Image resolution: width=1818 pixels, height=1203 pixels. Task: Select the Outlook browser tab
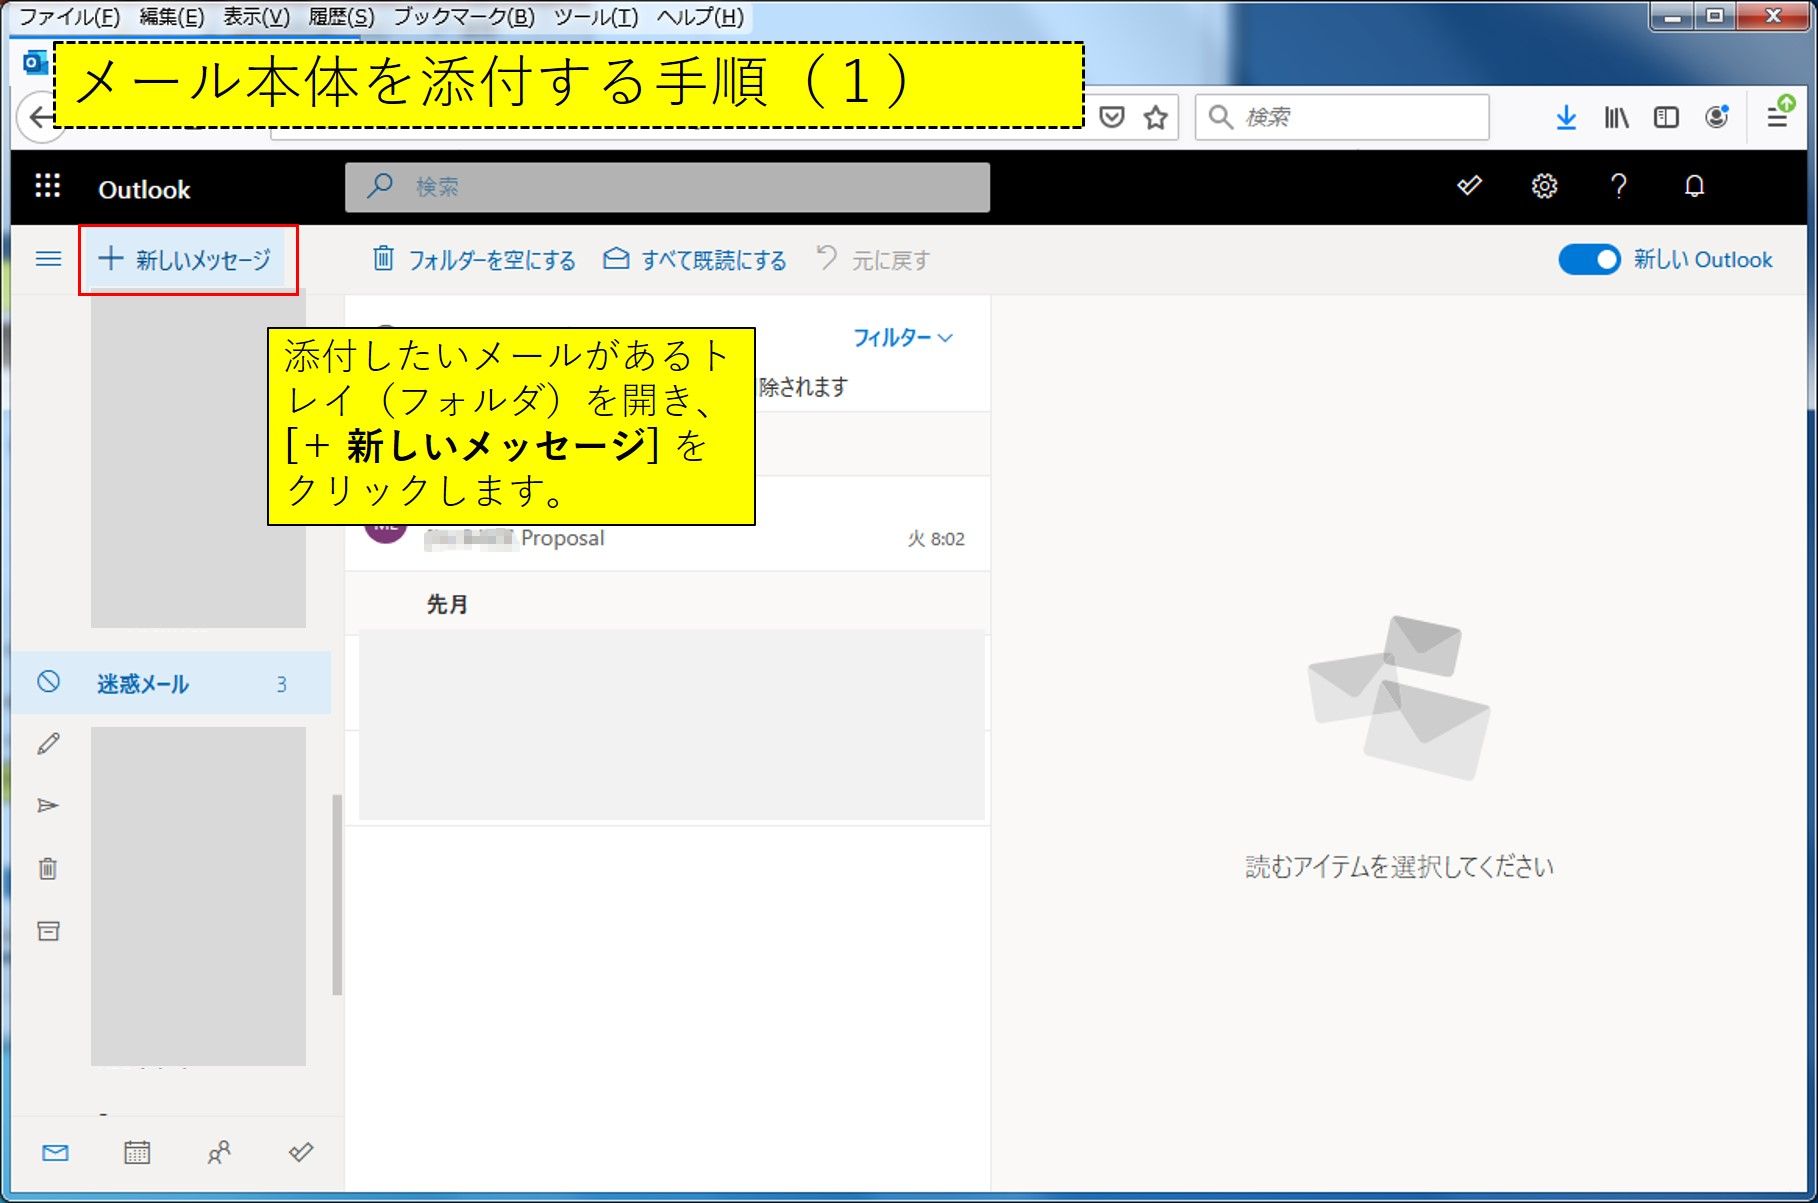(36, 62)
